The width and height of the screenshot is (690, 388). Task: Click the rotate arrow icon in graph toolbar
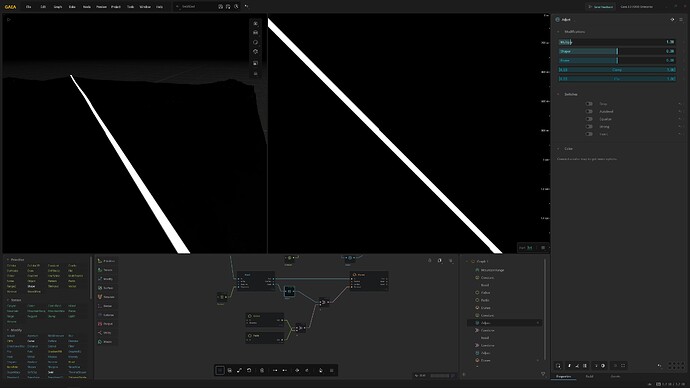pyautogui.click(x=249, y=370)
